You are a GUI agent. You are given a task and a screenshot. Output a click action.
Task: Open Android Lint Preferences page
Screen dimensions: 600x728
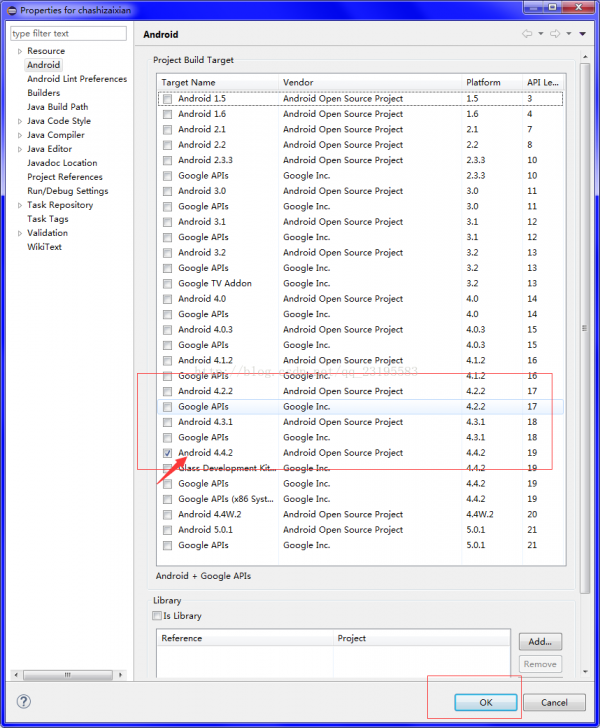[x=77, y=79]
